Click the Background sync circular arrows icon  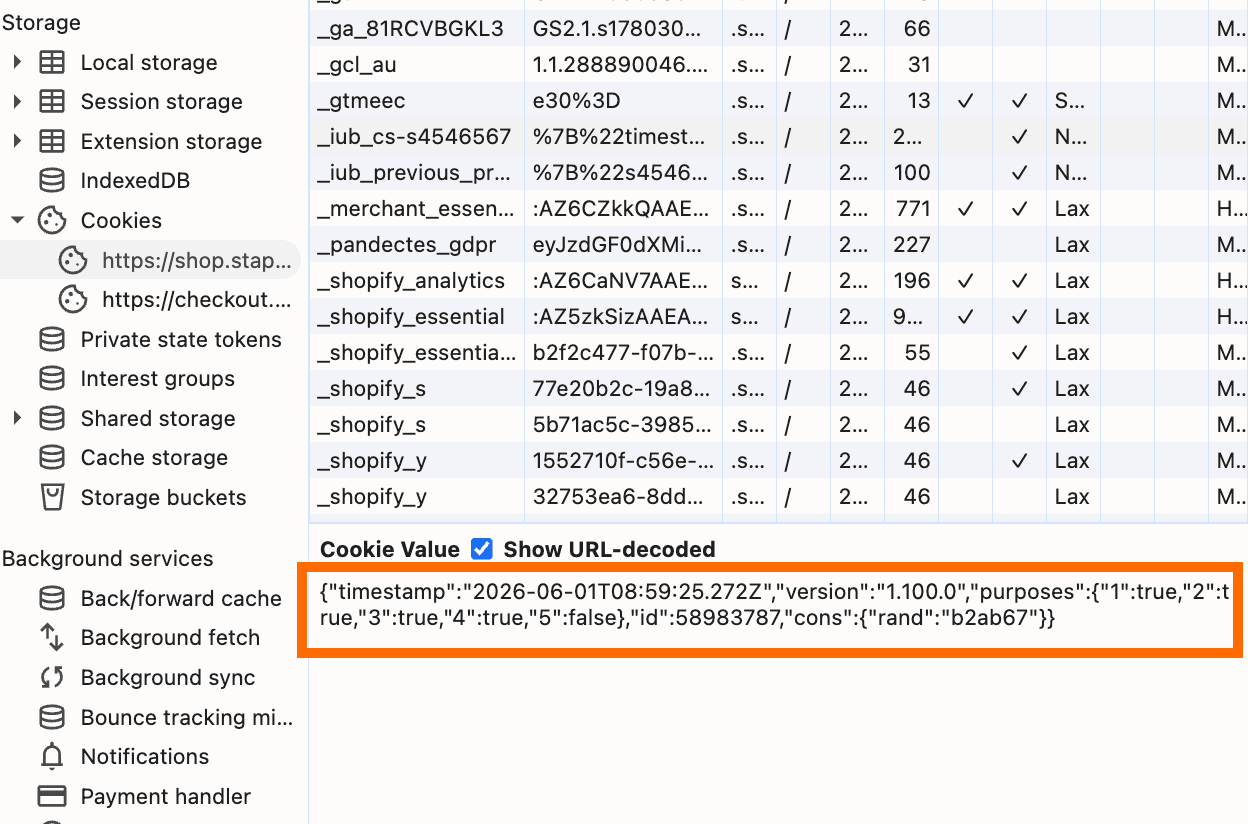coord(52,678)
